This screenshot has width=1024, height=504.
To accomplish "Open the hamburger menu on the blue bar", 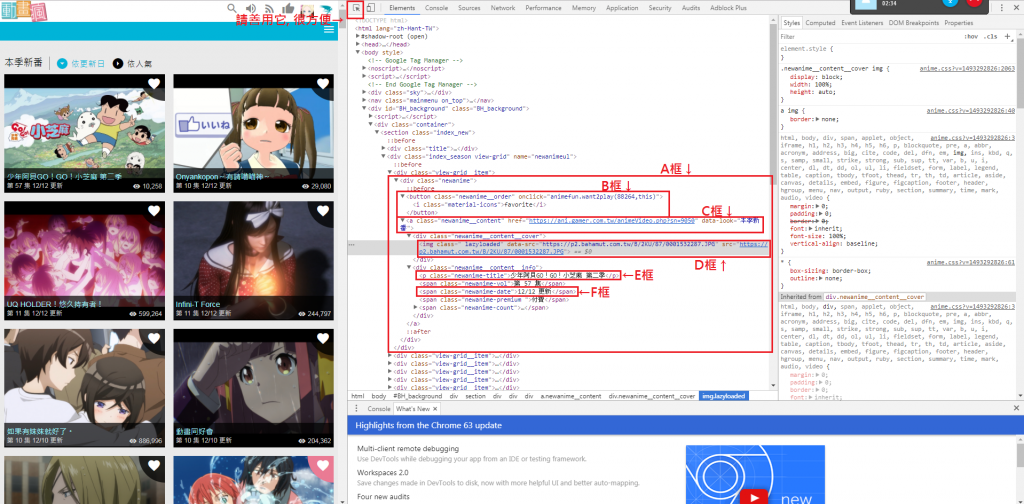I will 329,31.
